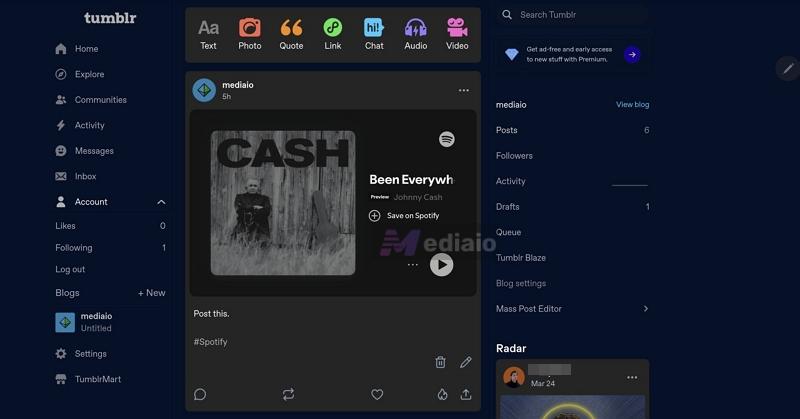Open Blog settings

(x=521, y=283)
